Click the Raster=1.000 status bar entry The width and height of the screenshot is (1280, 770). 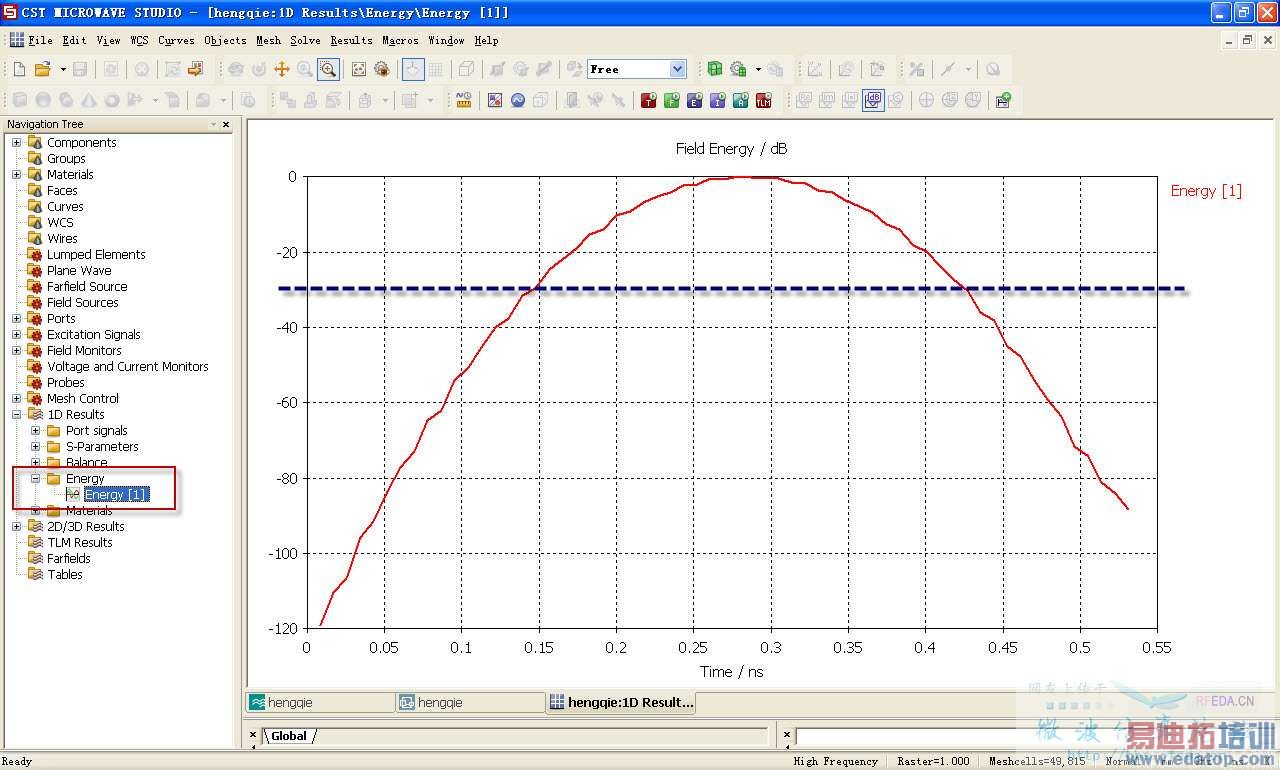933,761
